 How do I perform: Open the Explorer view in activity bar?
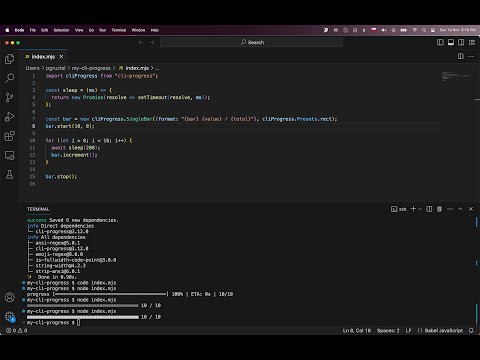pos(10,59)
